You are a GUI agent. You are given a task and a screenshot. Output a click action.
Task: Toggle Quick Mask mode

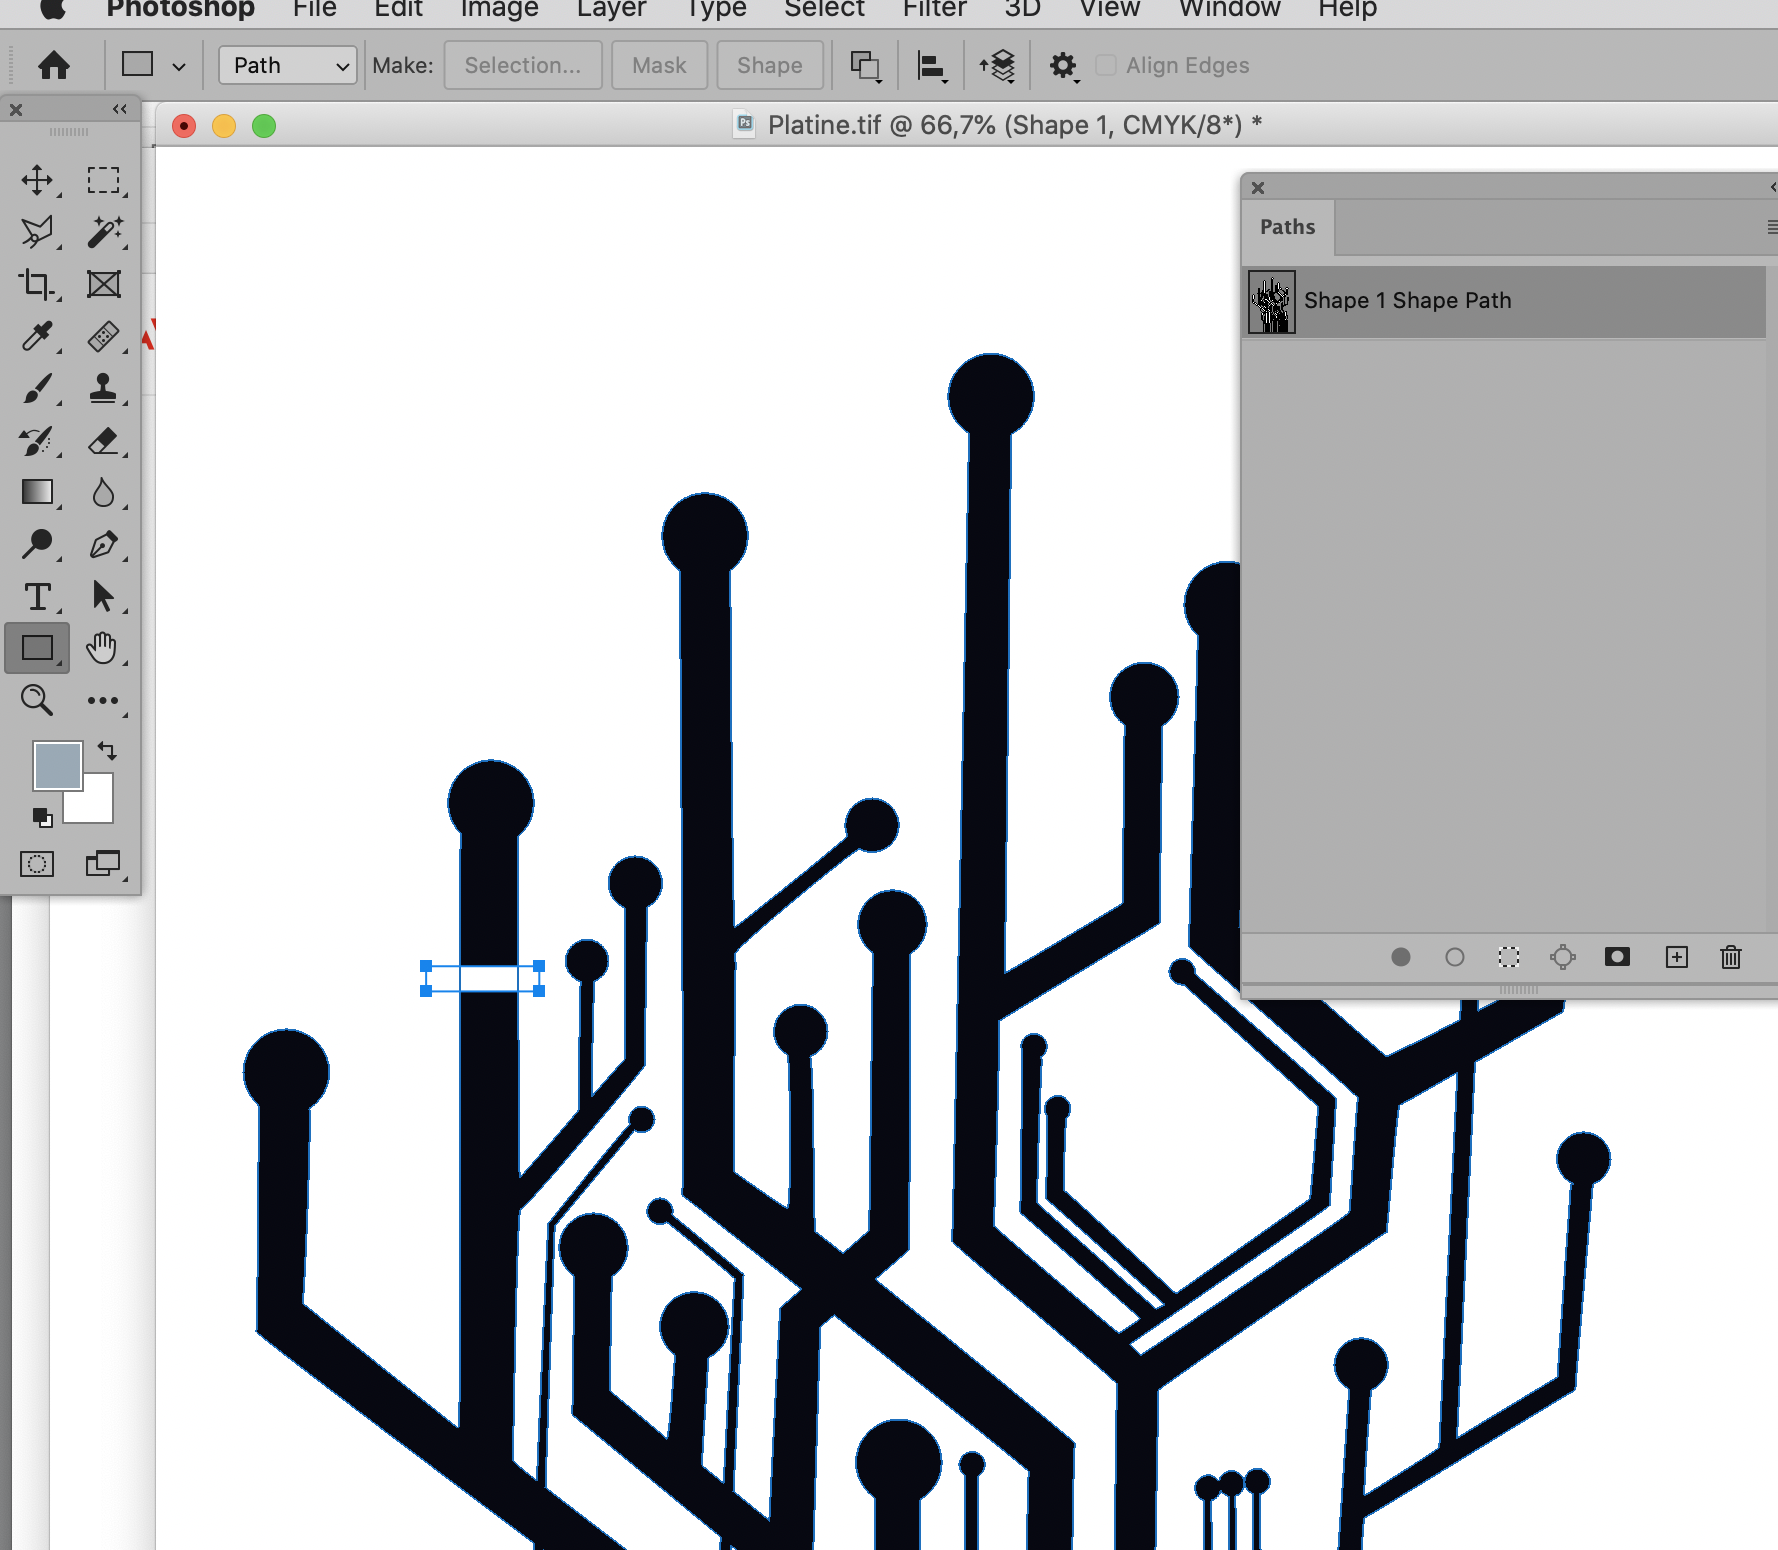click(37, 864)
